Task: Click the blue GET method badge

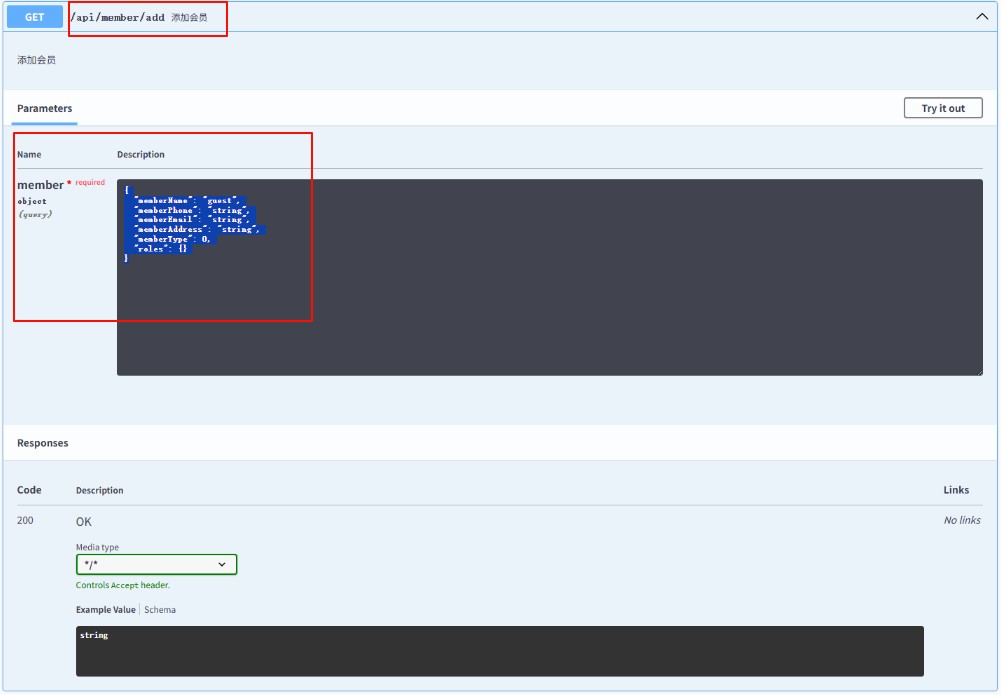Action: click(x=35, y=17)
